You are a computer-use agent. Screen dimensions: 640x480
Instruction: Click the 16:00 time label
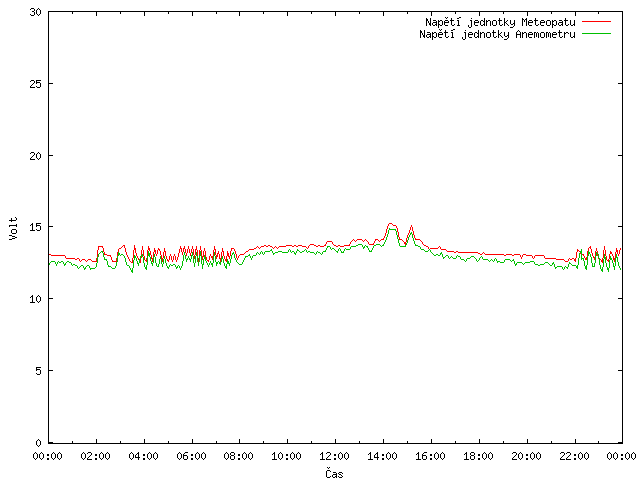point(430,456)
